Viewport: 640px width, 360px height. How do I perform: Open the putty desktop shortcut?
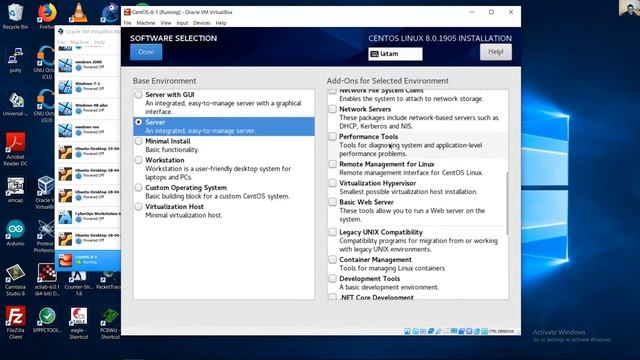click(x=15, y=60)
